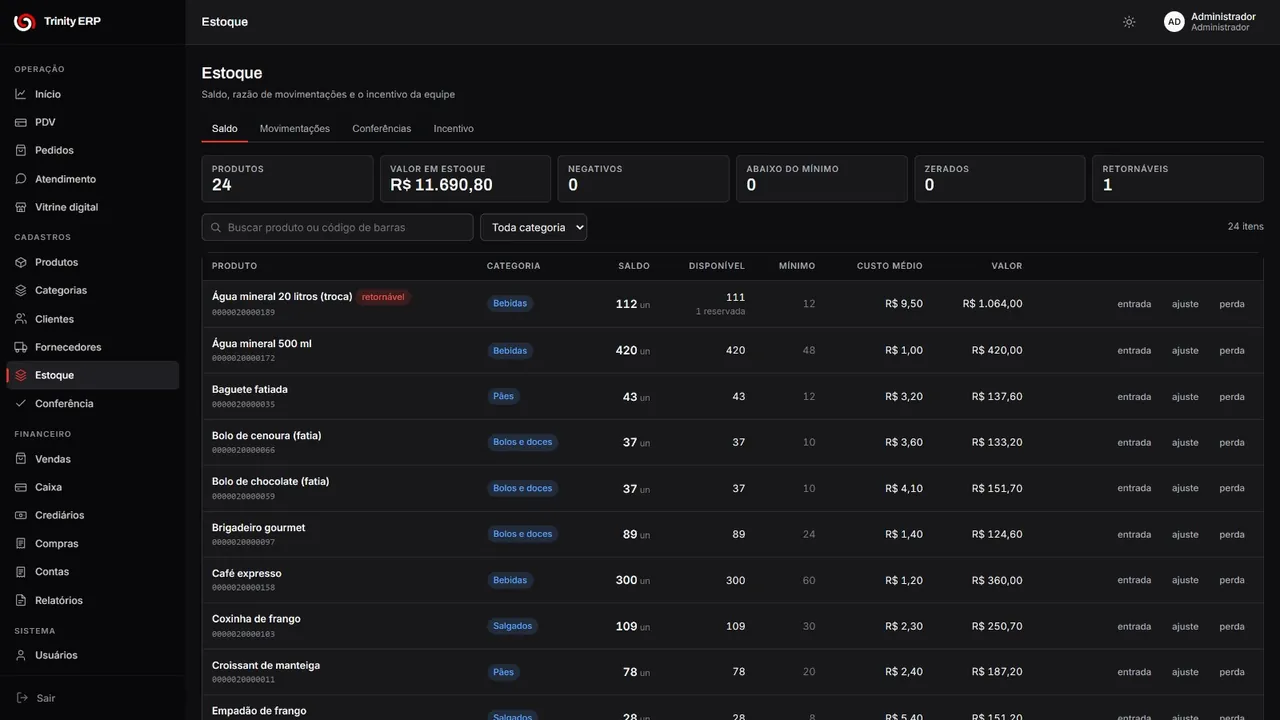The width and height of the screenshot is (1280, 720).
Task: Click the SALDO column header
Action: pyautogui.click(x=634, y=266)
